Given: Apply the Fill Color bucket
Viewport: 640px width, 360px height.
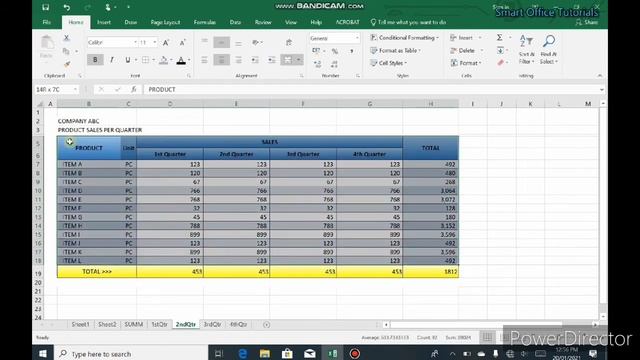Looking at the screenshot, I should [x=163, y=60].
